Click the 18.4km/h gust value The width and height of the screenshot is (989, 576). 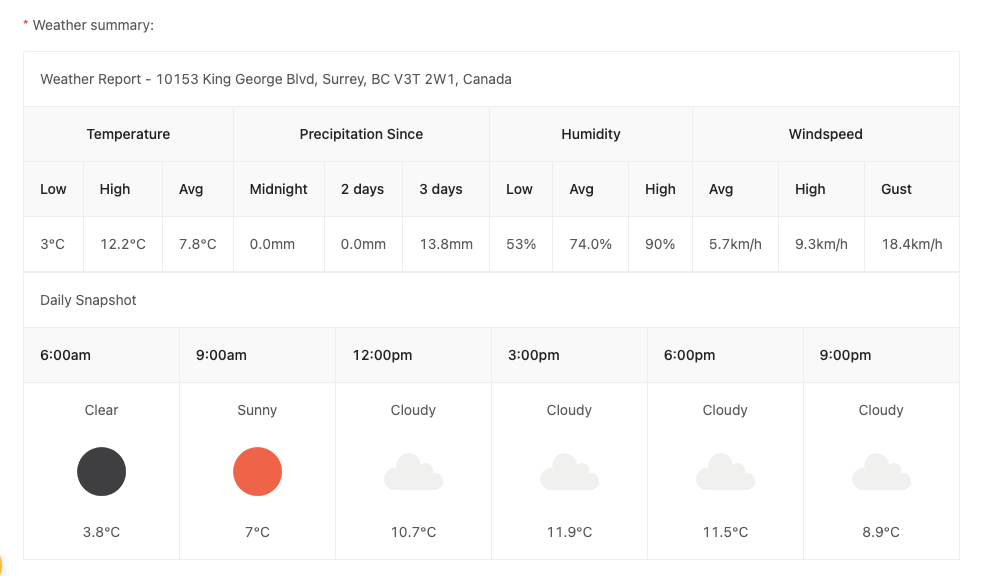912,244
